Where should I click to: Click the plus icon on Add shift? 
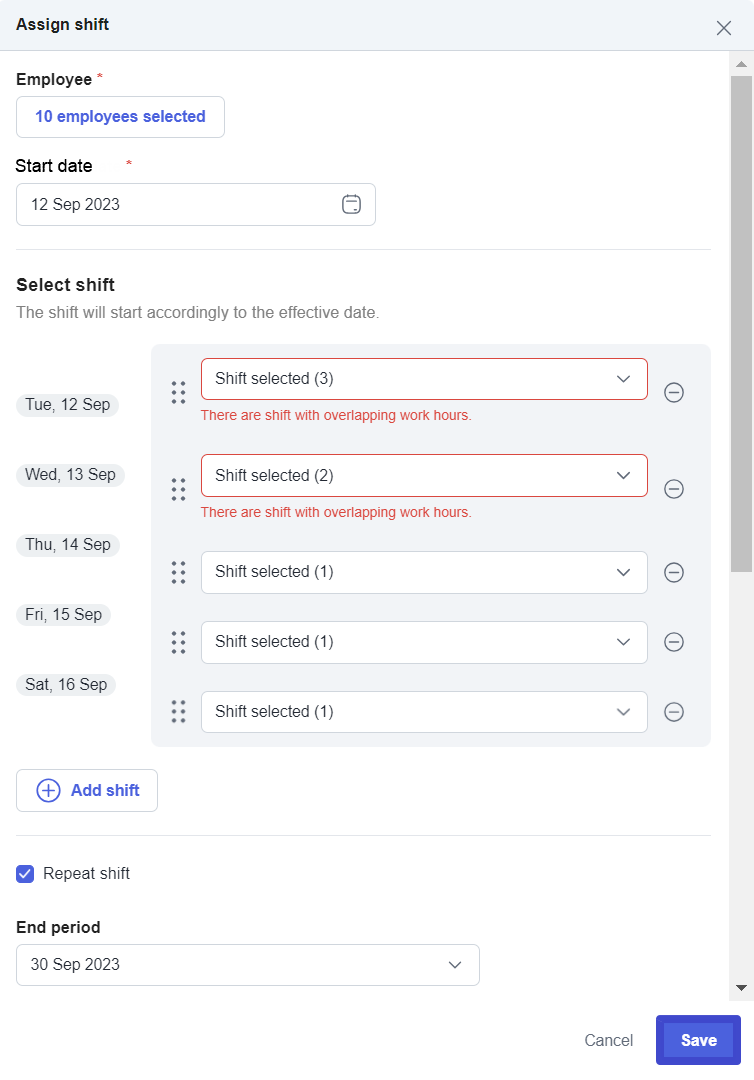(x=47, y=790)
